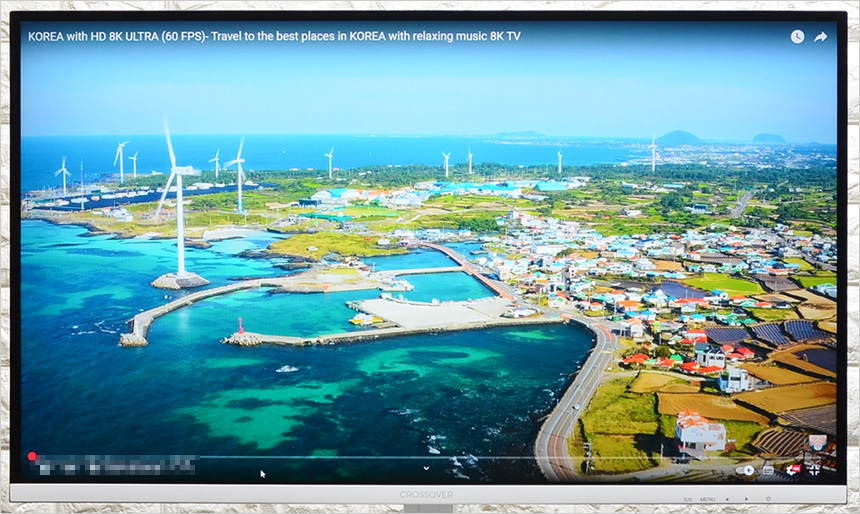Screen dimensions: 860x514
Task: Seek to the middle of progress bar
Action: [428, 457]
